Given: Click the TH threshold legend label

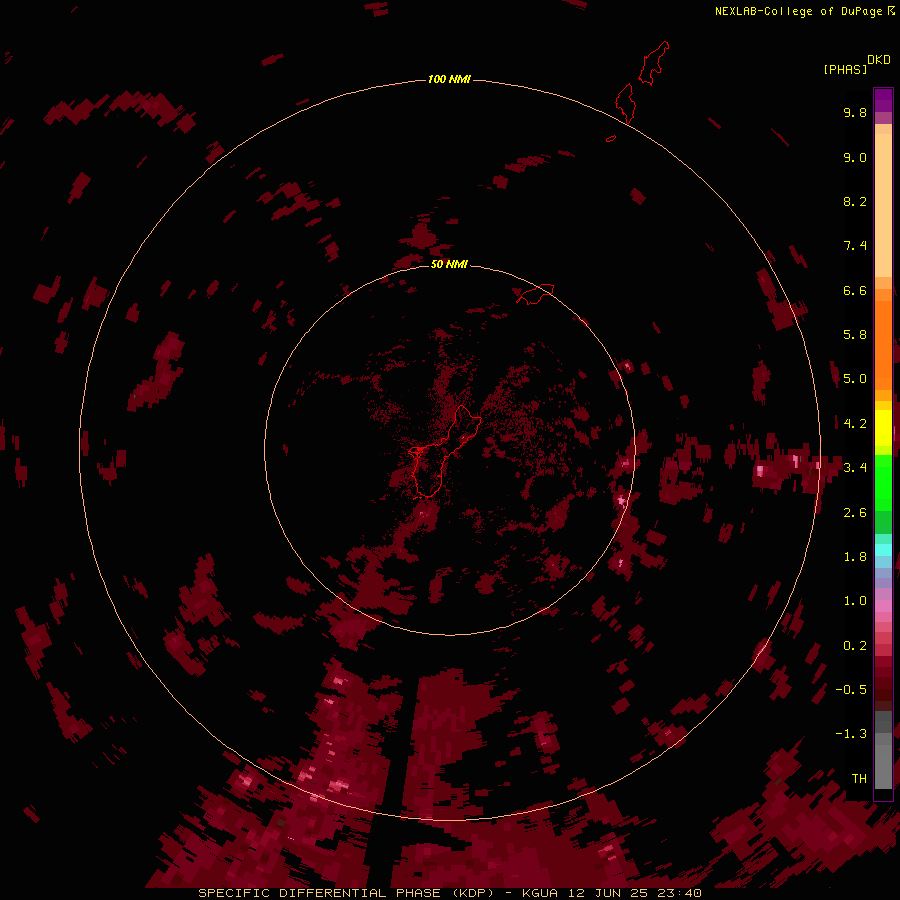Looking at the screenshot, I should (859, 779).
